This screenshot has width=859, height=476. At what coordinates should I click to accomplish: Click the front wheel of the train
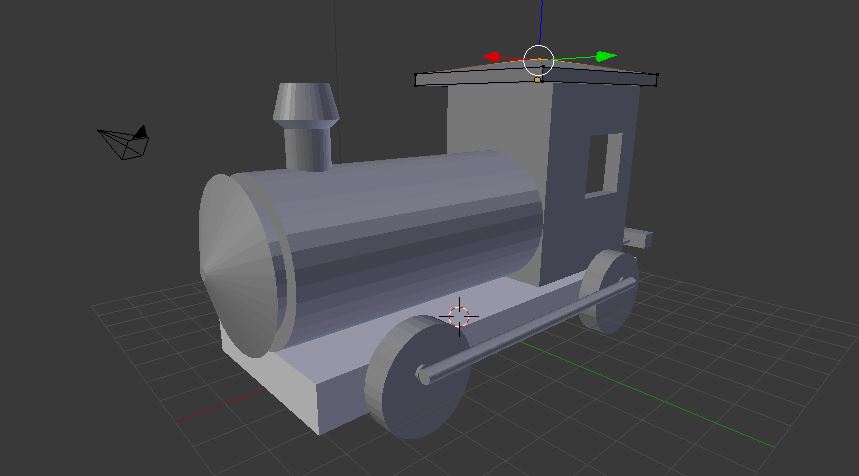tap(417, 377)
